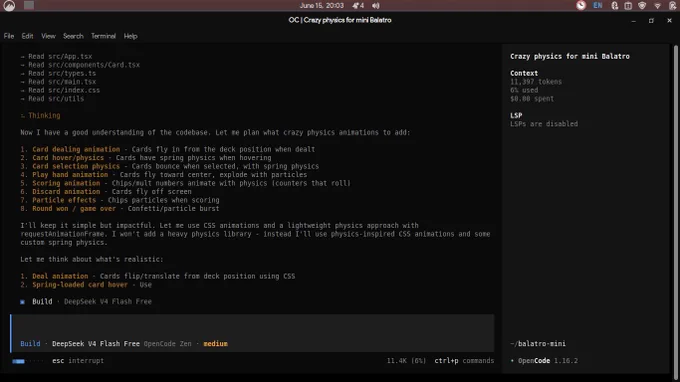Image resolution: width=680 pixels, height=382 pixels.
Task: Click the 'Read src/main.tsx' line
Action: click(x=58, y=82)
